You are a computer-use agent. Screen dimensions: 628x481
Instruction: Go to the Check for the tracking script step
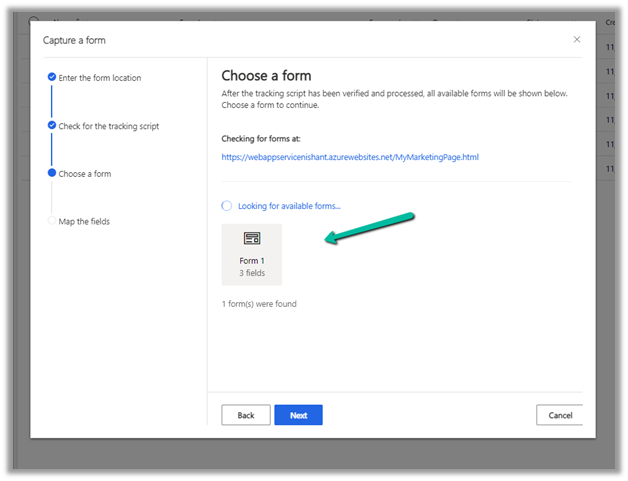[x=109, y=126]
